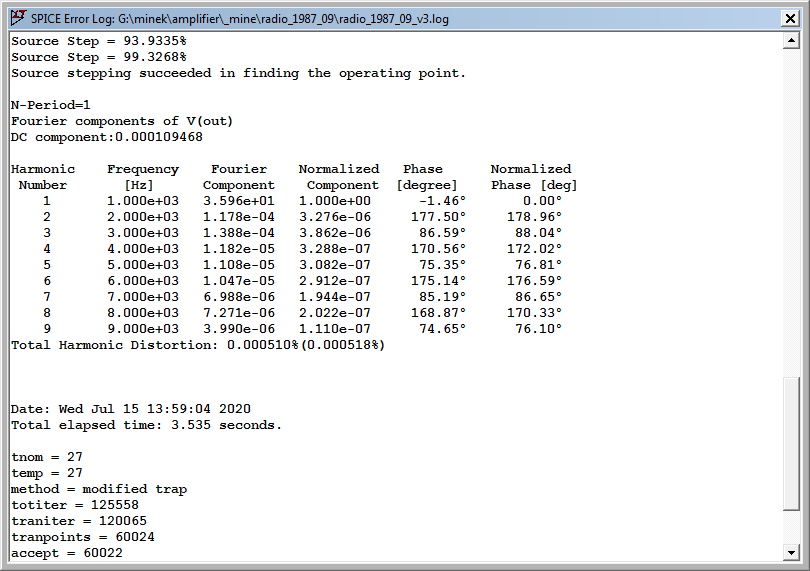Click the scrollbar up arrow
The height and width of the screenshot is (571, 810).
coord(791,40)
